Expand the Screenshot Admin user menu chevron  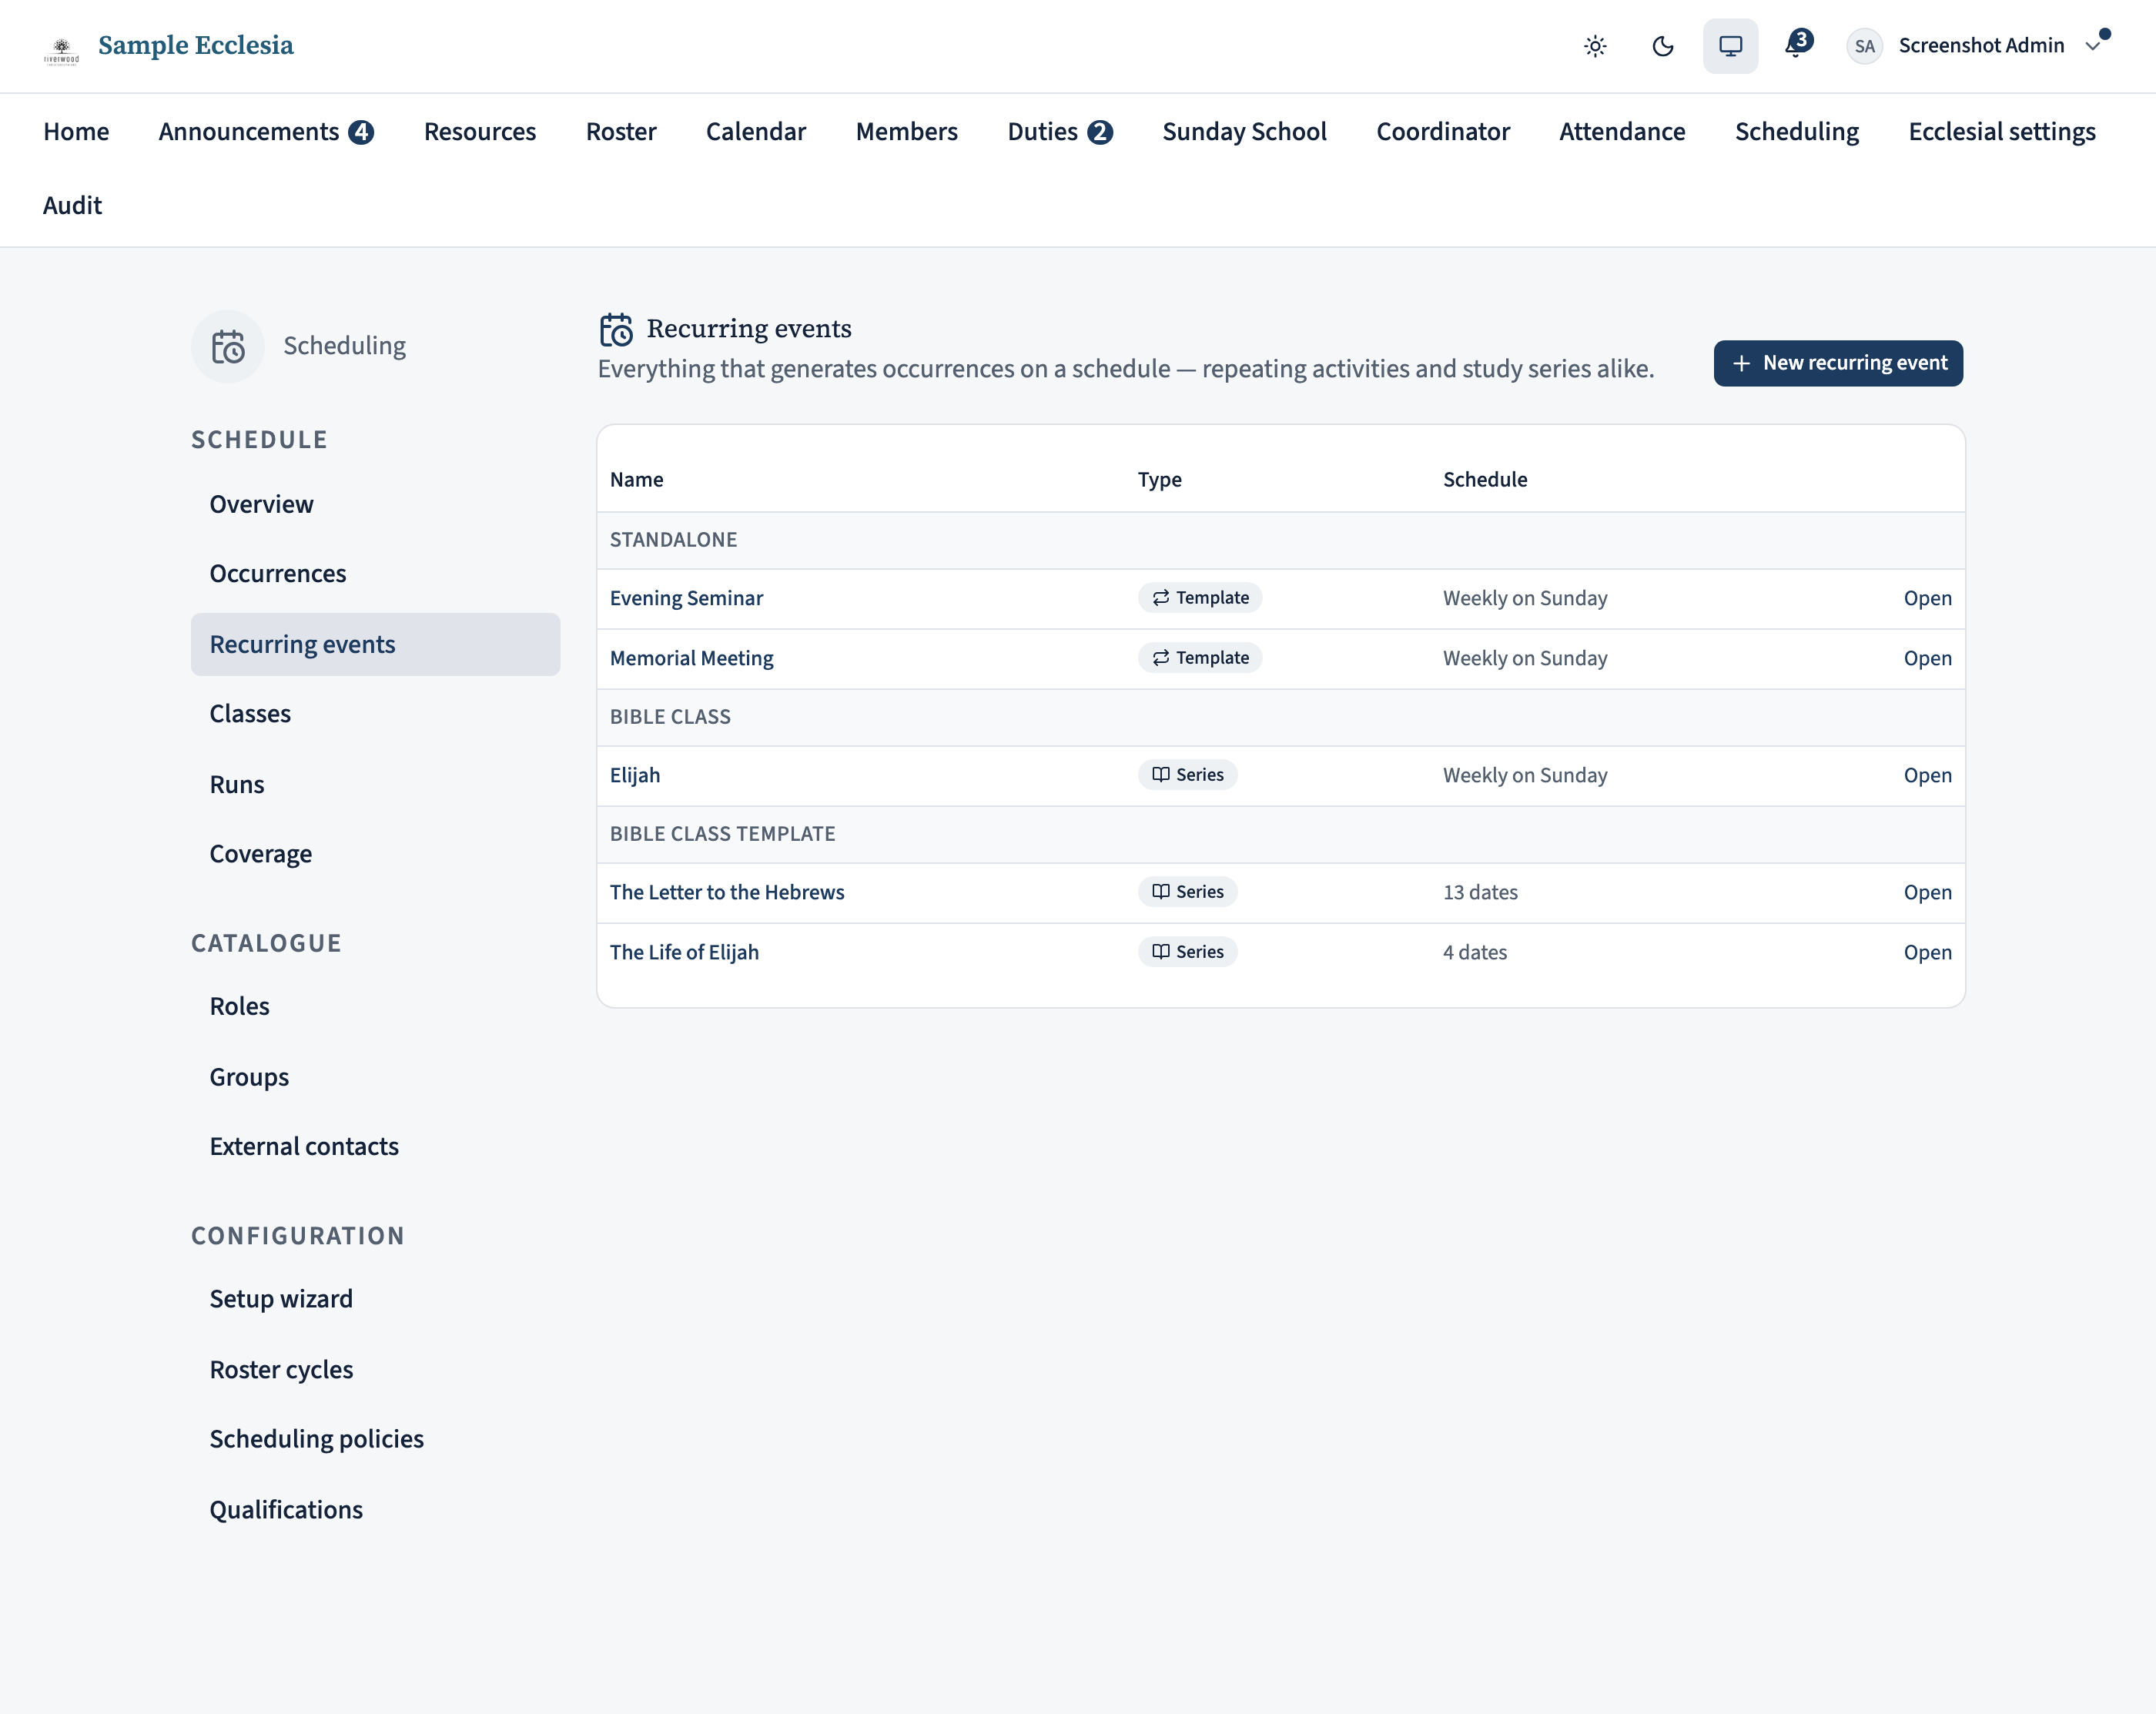click(2093, 46)
